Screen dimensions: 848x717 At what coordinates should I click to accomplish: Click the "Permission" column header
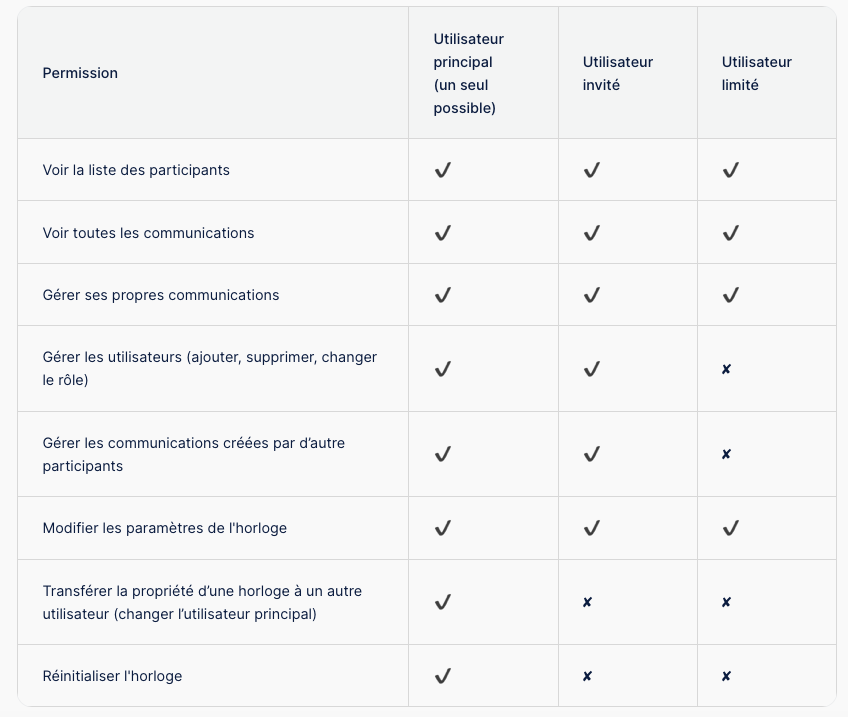[x=80, y=73]
